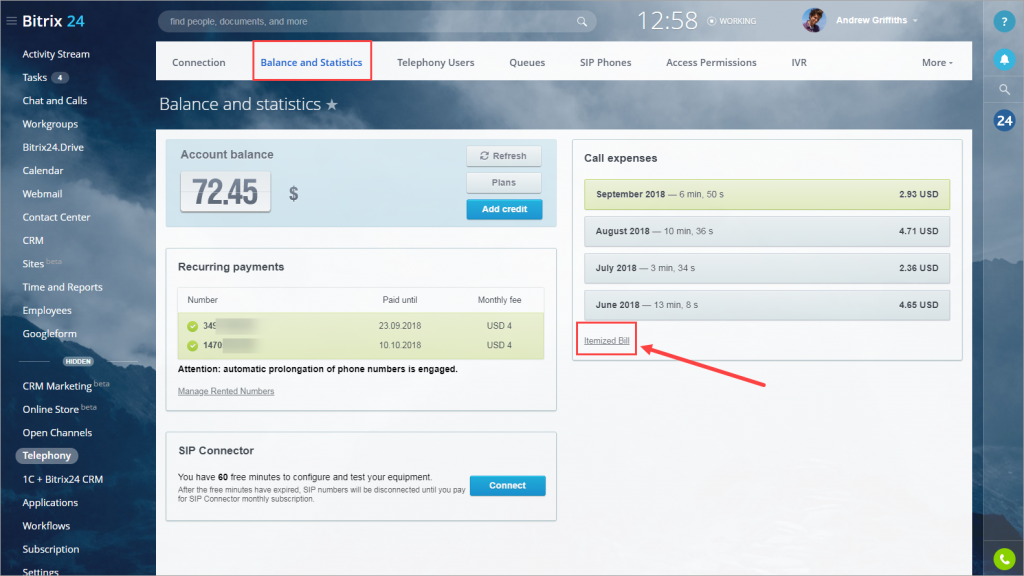Screen dimensions: 1024x576
Task: Go to Open Channels
Action: click(57, 433)
